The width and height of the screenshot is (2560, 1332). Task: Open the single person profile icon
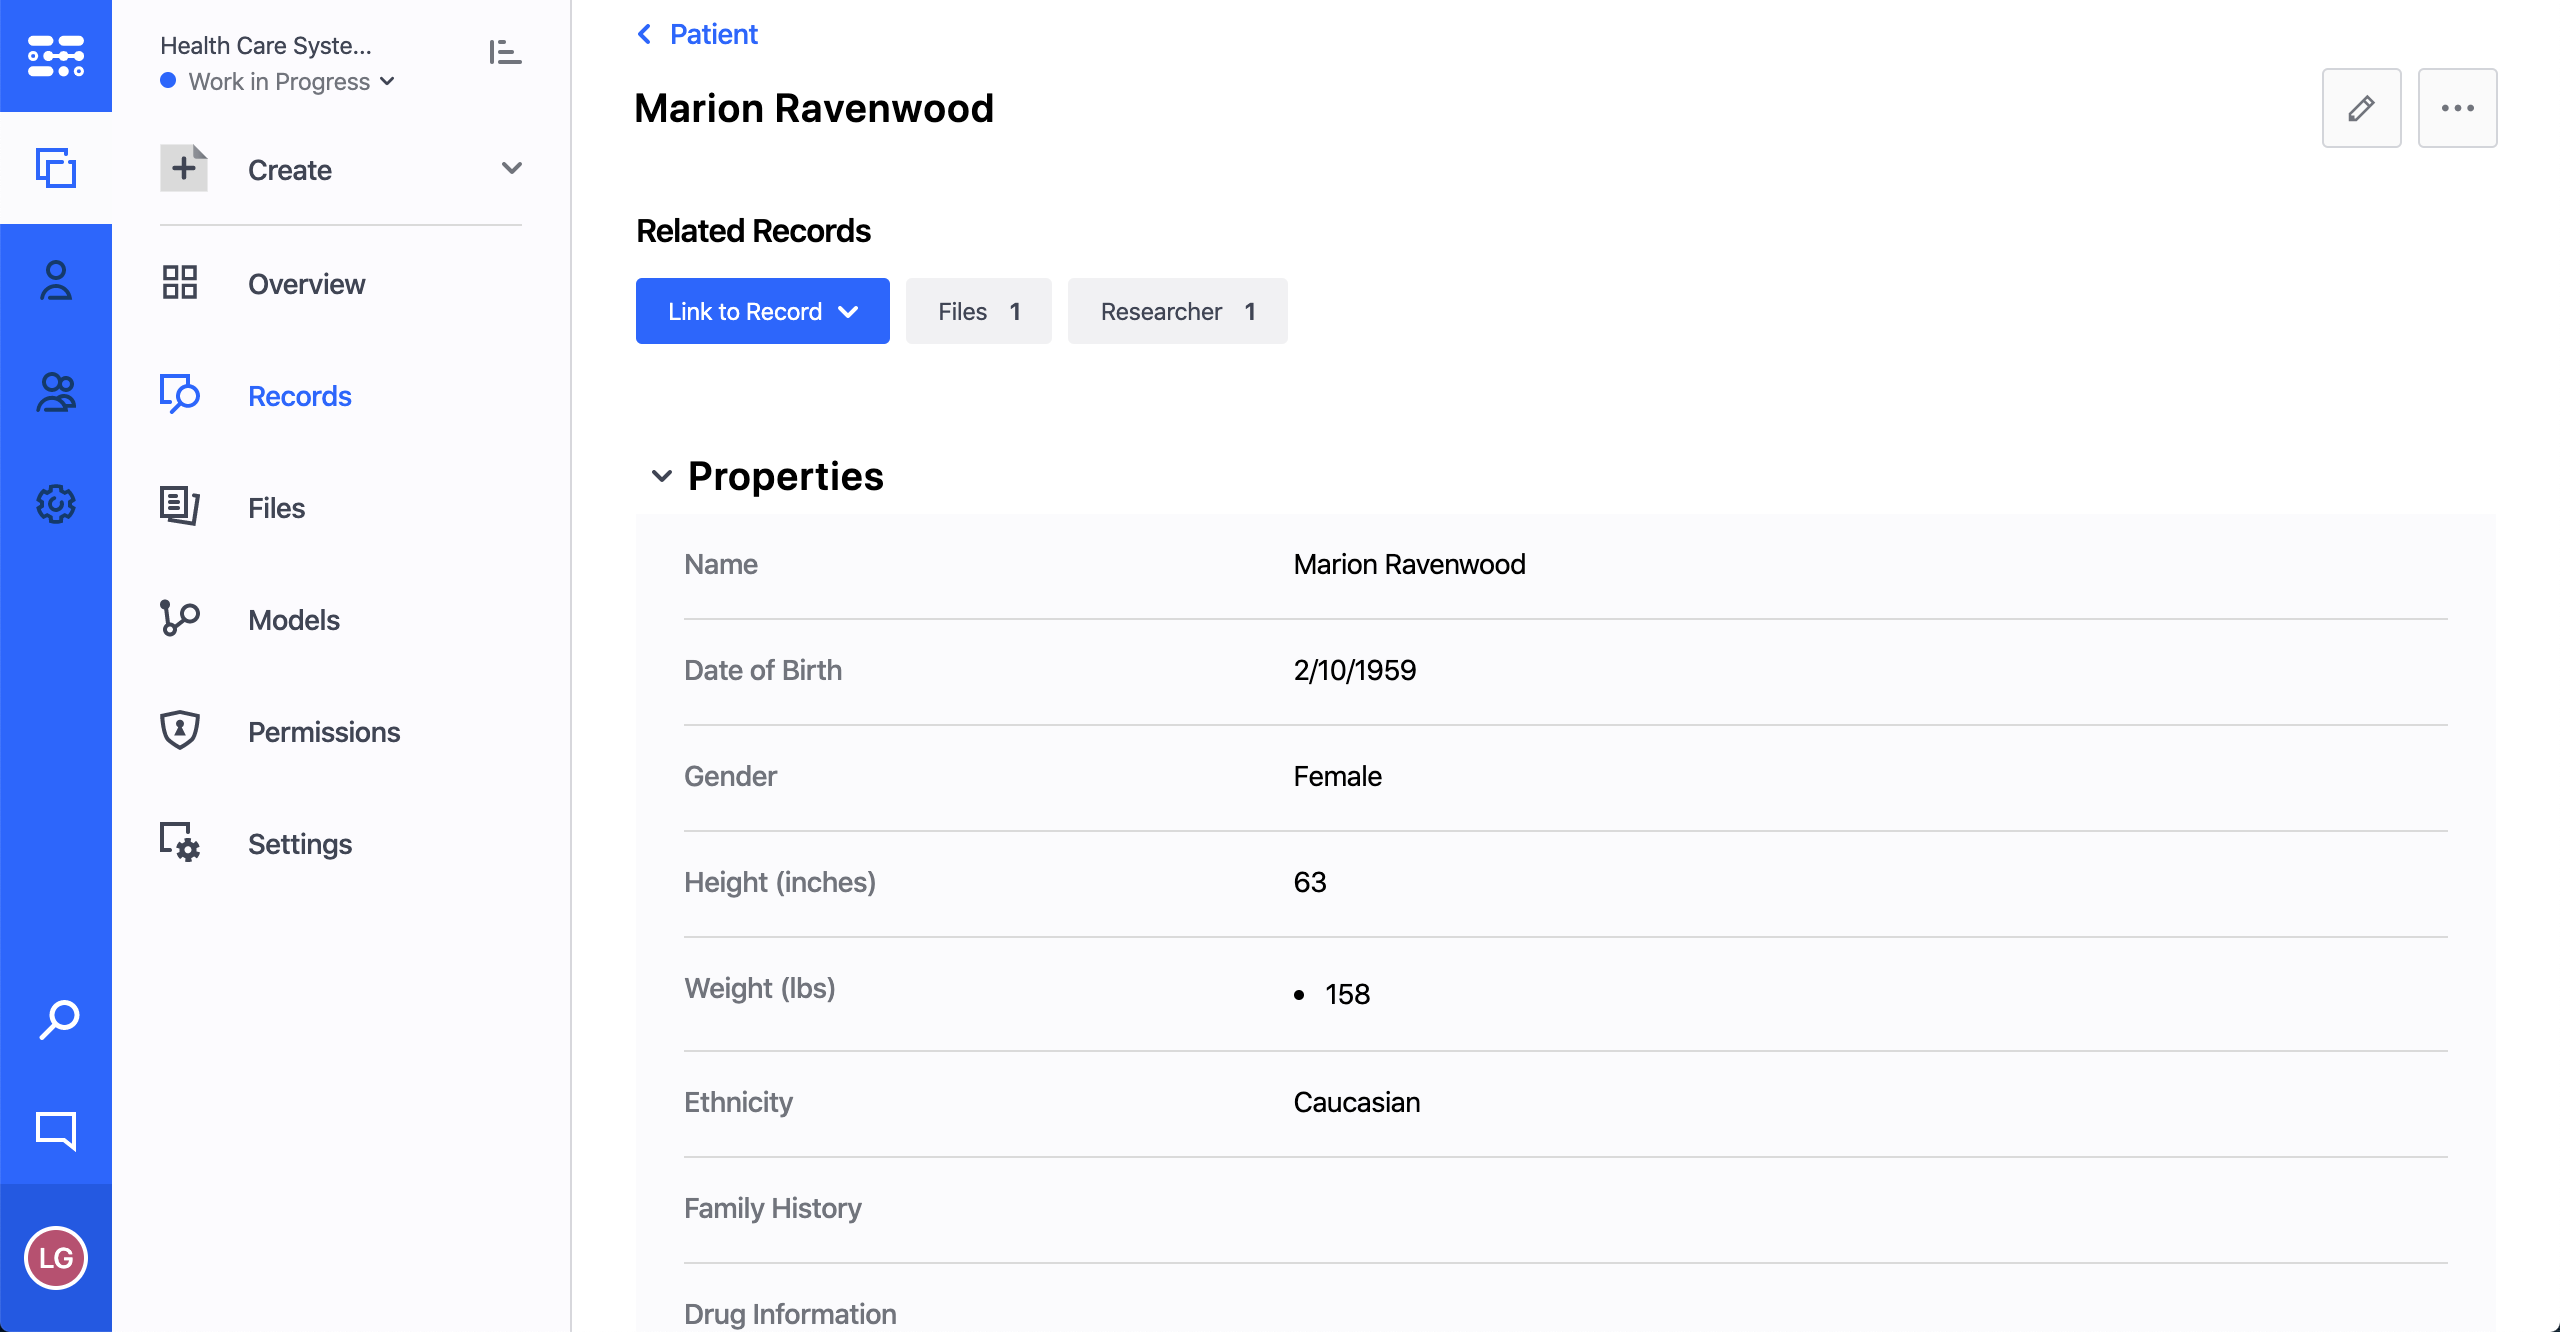pos(56,281)
